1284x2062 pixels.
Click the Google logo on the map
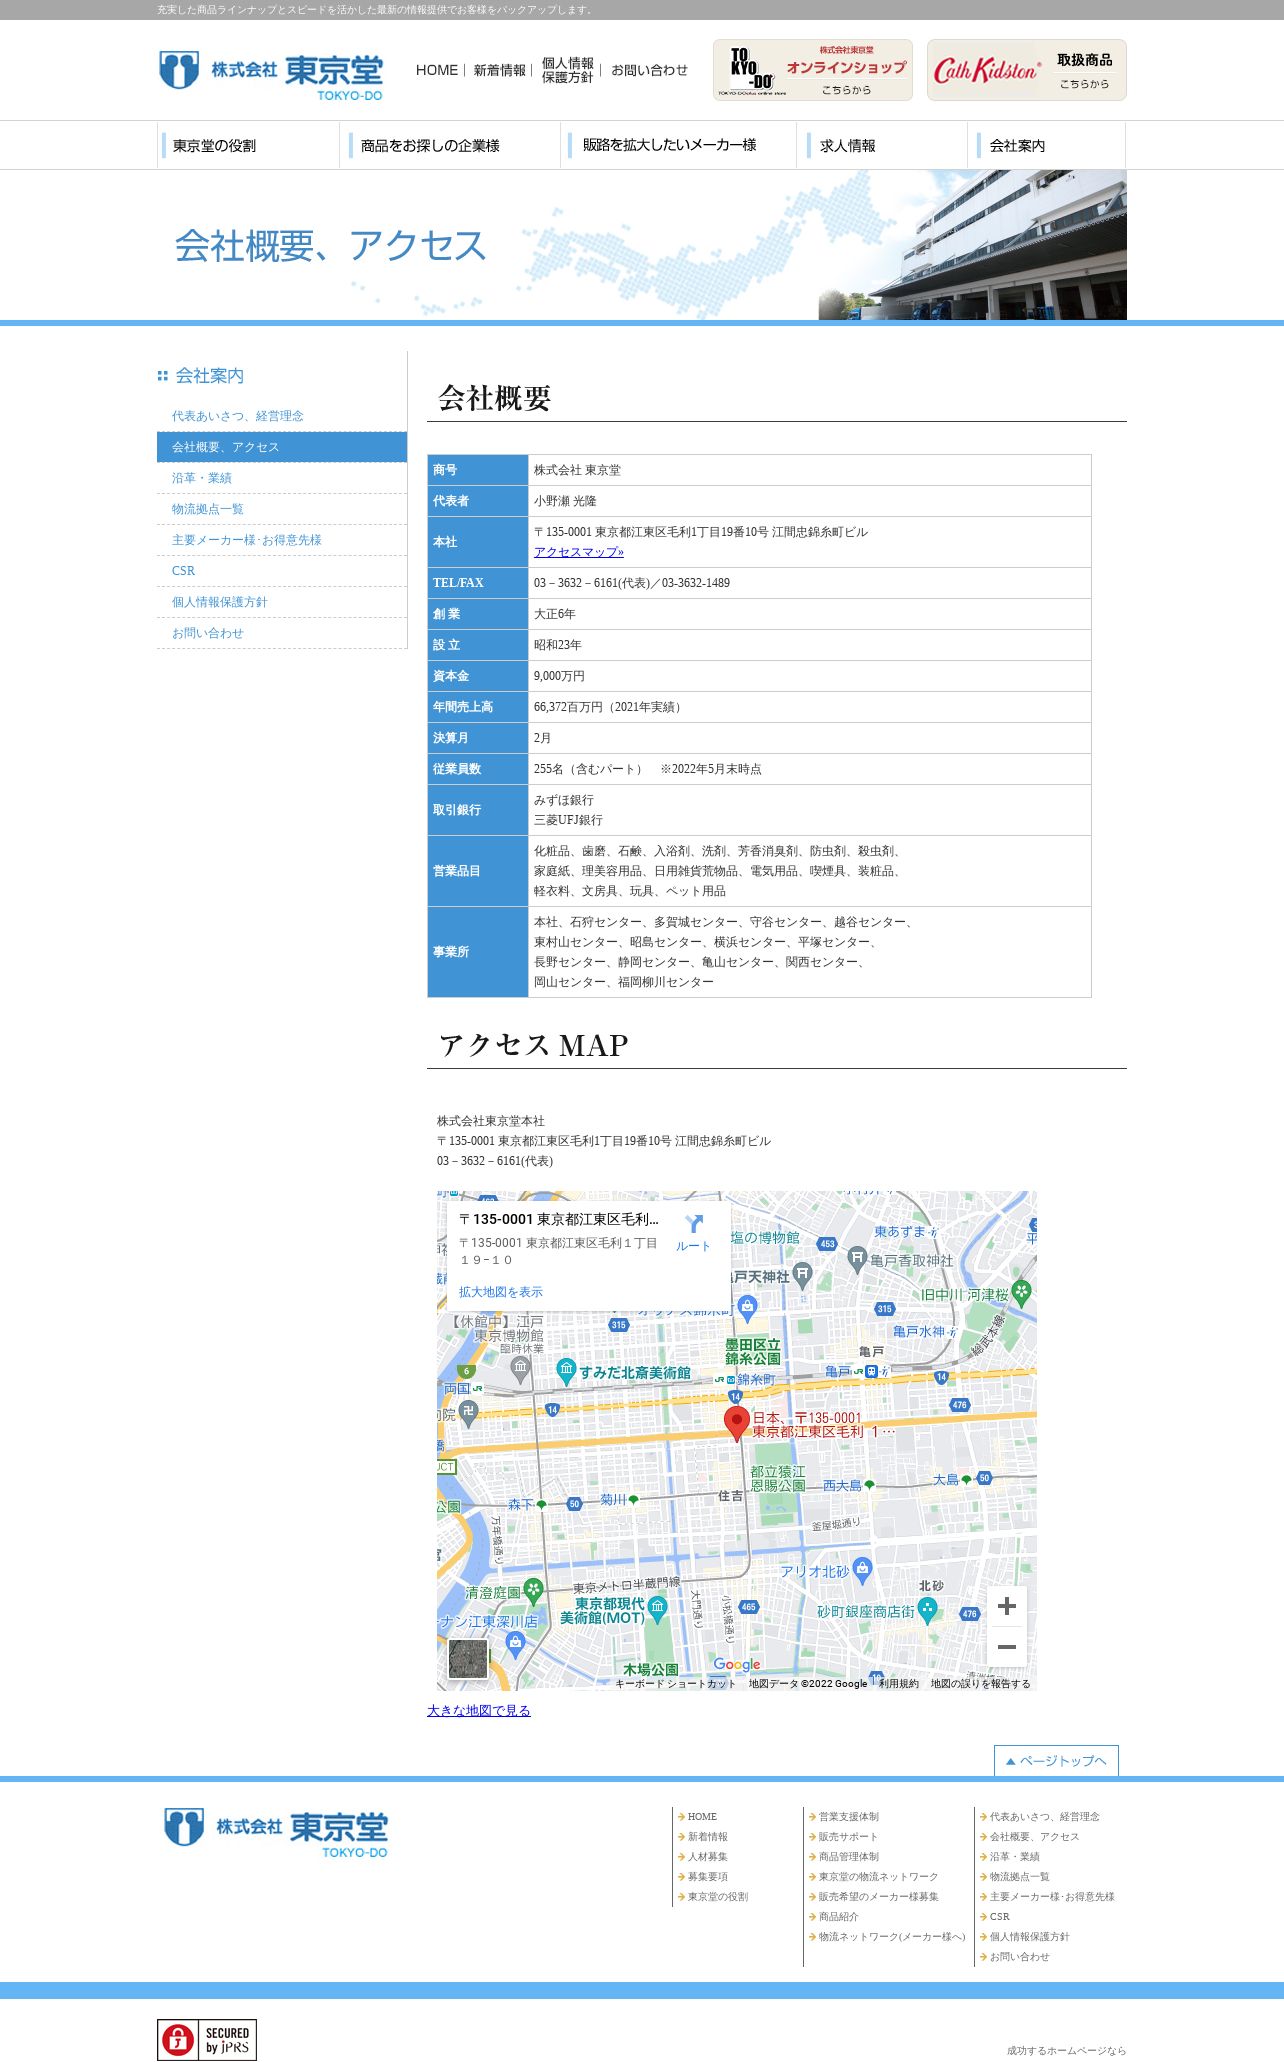(x=737, y=1665)
